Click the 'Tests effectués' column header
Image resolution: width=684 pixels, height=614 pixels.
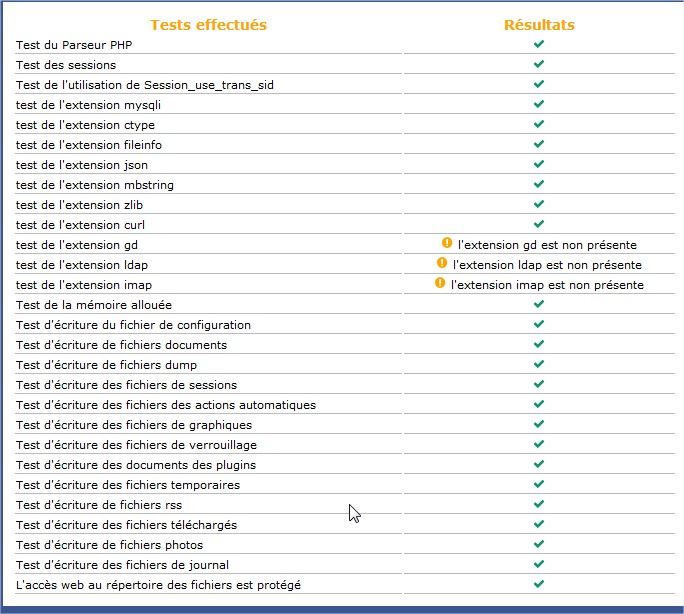(209, 25)
